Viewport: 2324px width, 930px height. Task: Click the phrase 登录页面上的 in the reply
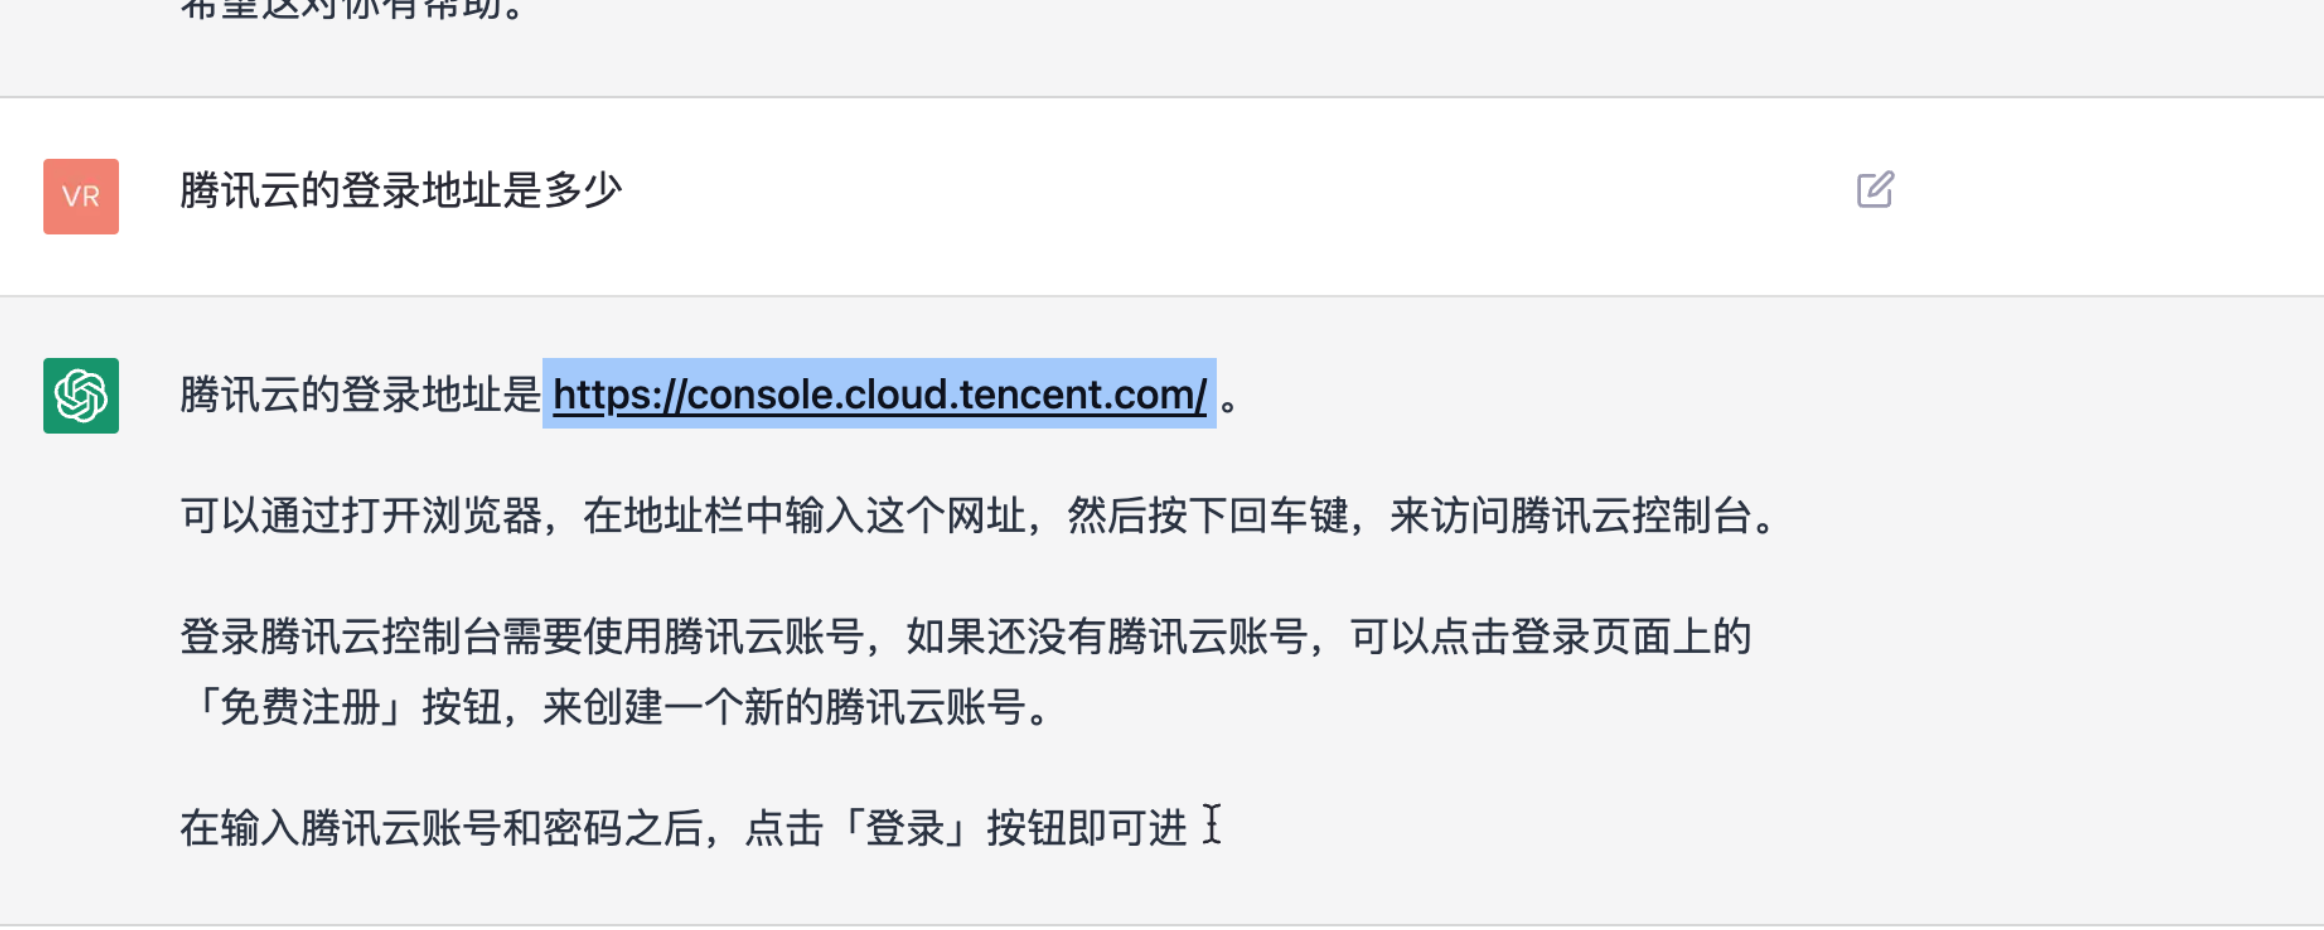(x=1630, y=637)
